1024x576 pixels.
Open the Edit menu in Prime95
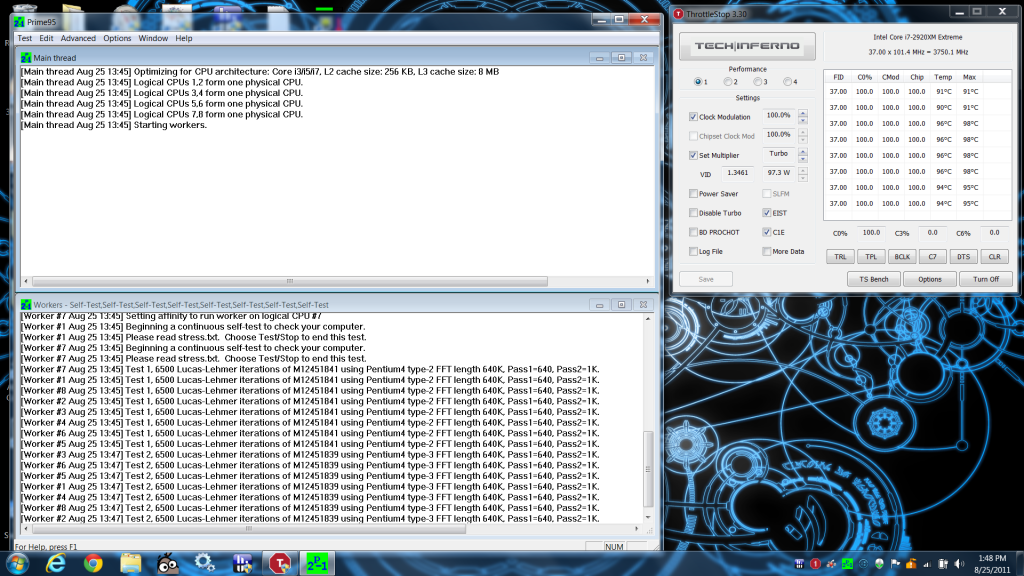[x=46, y=39]
